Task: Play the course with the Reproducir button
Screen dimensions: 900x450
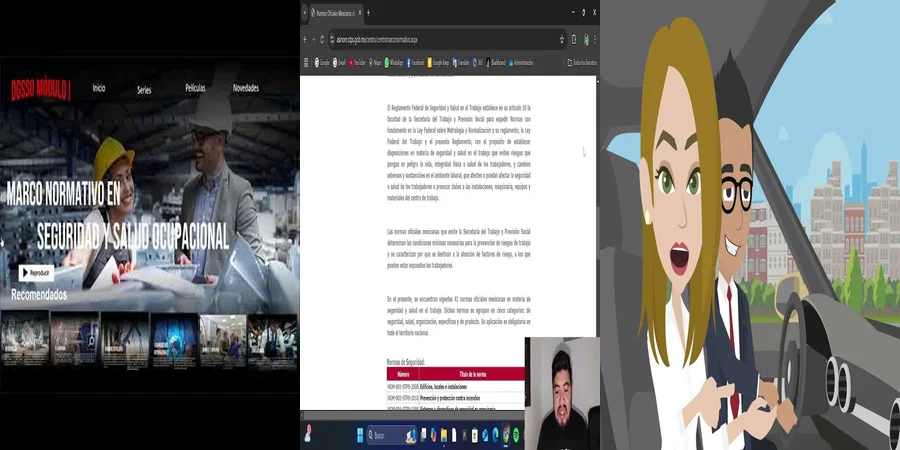Action: 36,273
